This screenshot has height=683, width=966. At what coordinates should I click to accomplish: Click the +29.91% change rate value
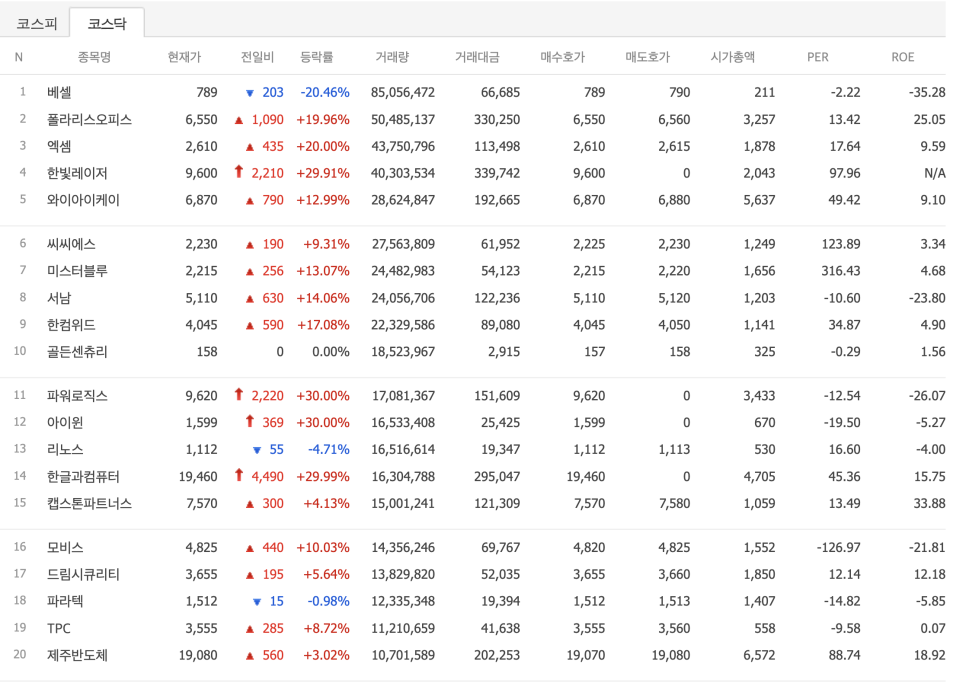pyautogui.click(x=323, y=173)
